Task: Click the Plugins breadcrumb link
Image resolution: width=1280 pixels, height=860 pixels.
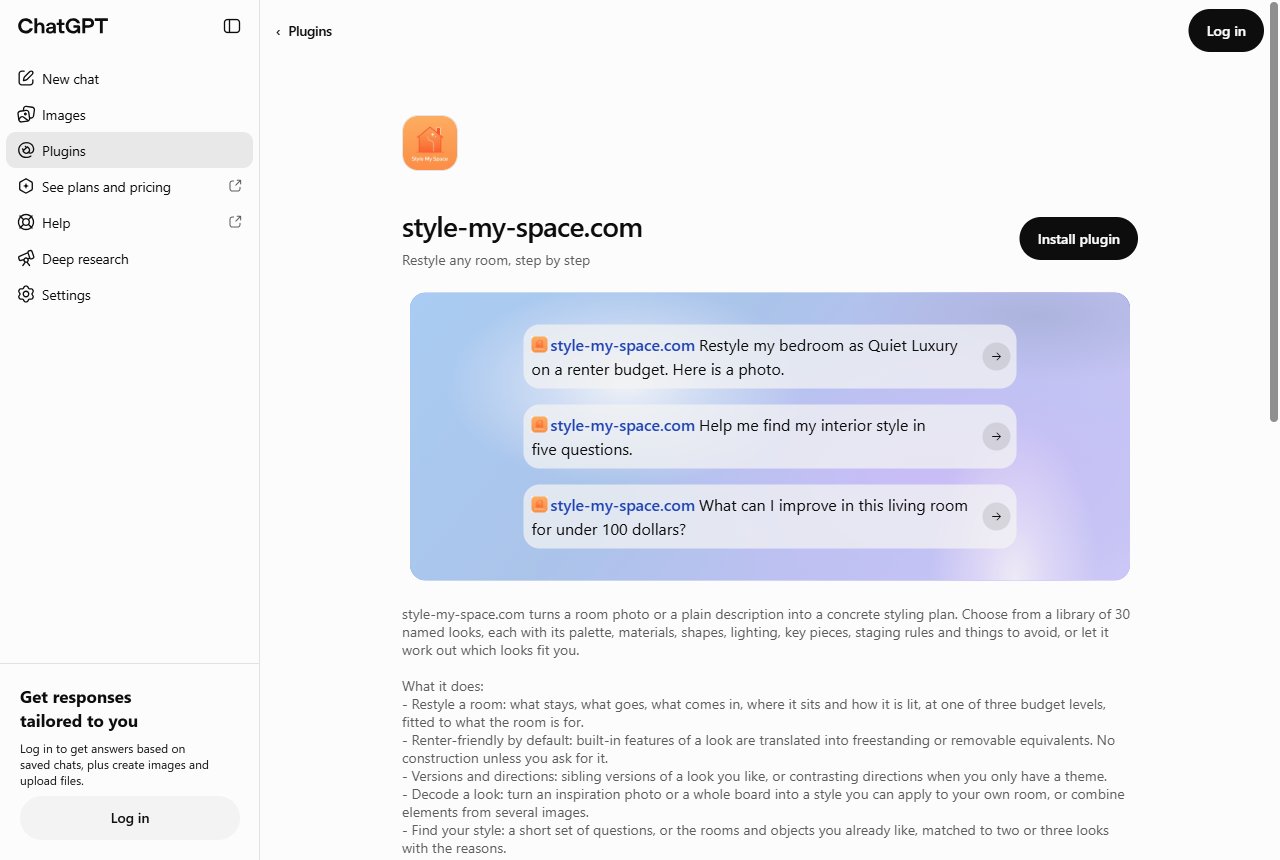Action: pyautogui.click(x=310, y=31)
